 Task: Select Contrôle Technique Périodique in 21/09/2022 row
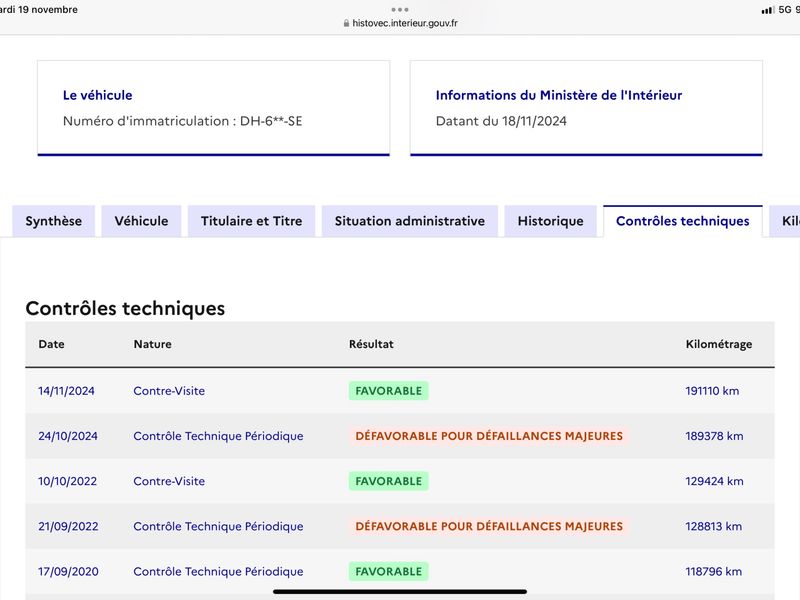218,527
